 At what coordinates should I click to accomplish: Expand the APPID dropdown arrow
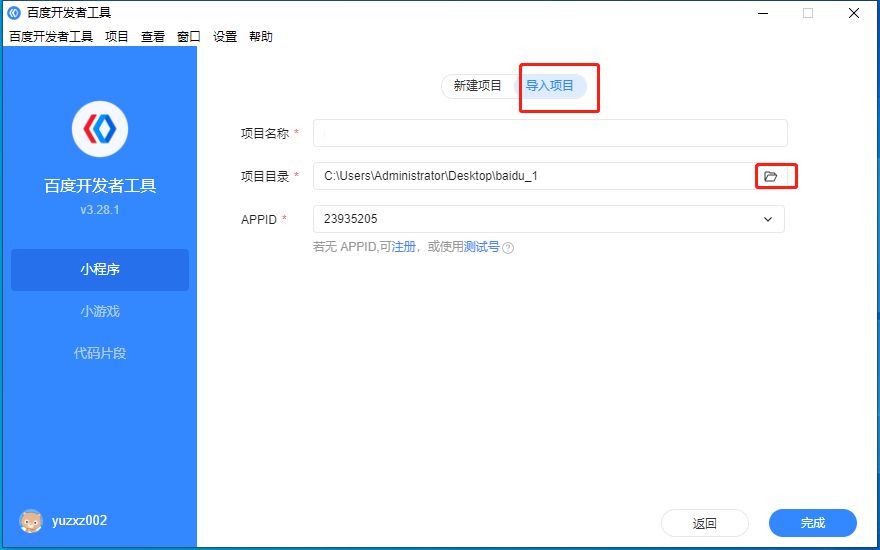pos(768,219)
